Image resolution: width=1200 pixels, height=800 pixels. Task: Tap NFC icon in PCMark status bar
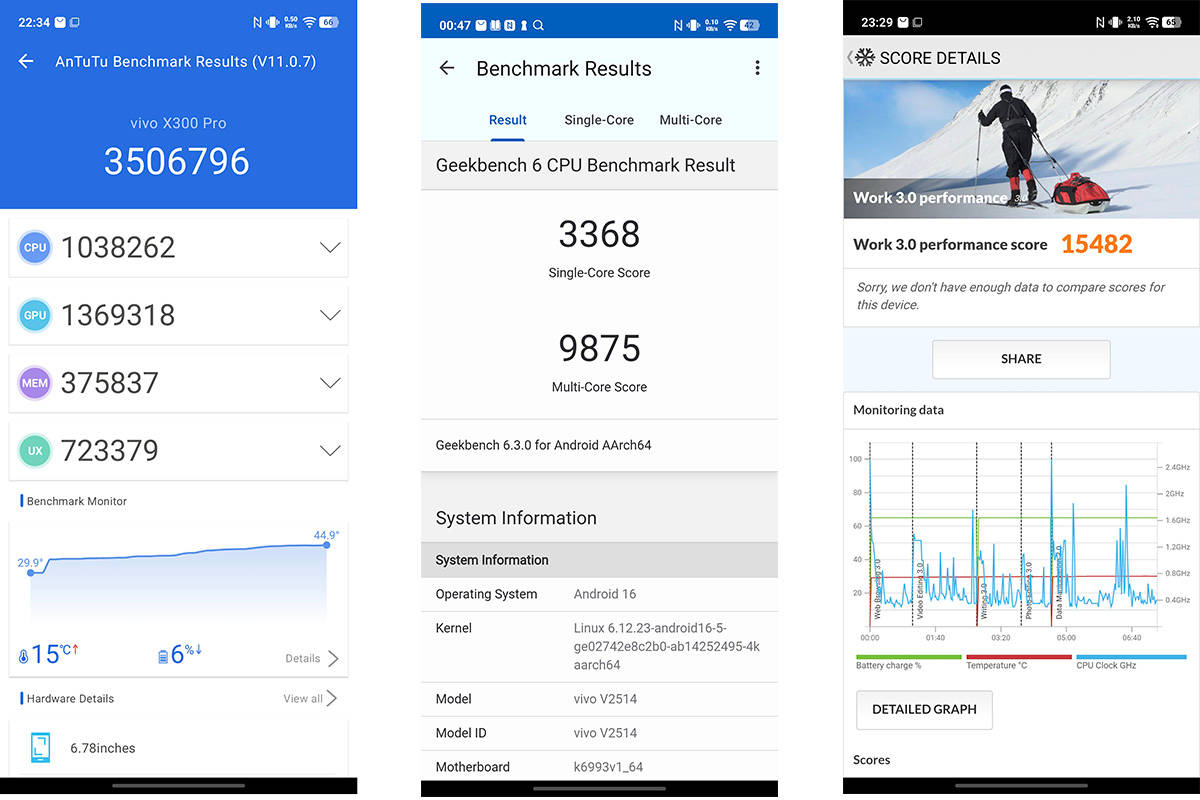pyautogui.click(x=1098, y=21)
